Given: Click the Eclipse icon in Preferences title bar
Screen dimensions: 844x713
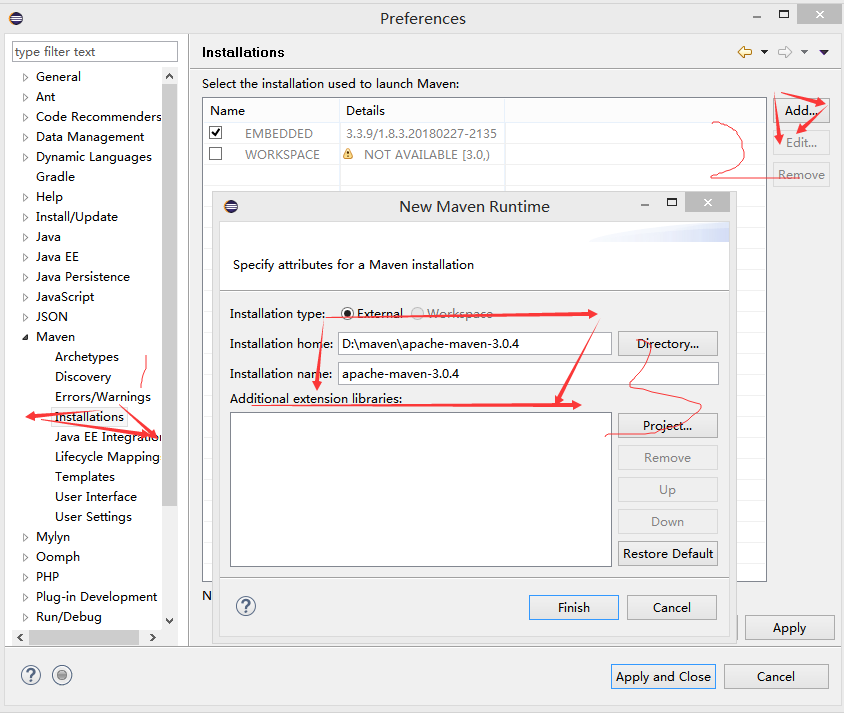Looking at the screenshot, I should pyautogui.click(x=16, y=18).
